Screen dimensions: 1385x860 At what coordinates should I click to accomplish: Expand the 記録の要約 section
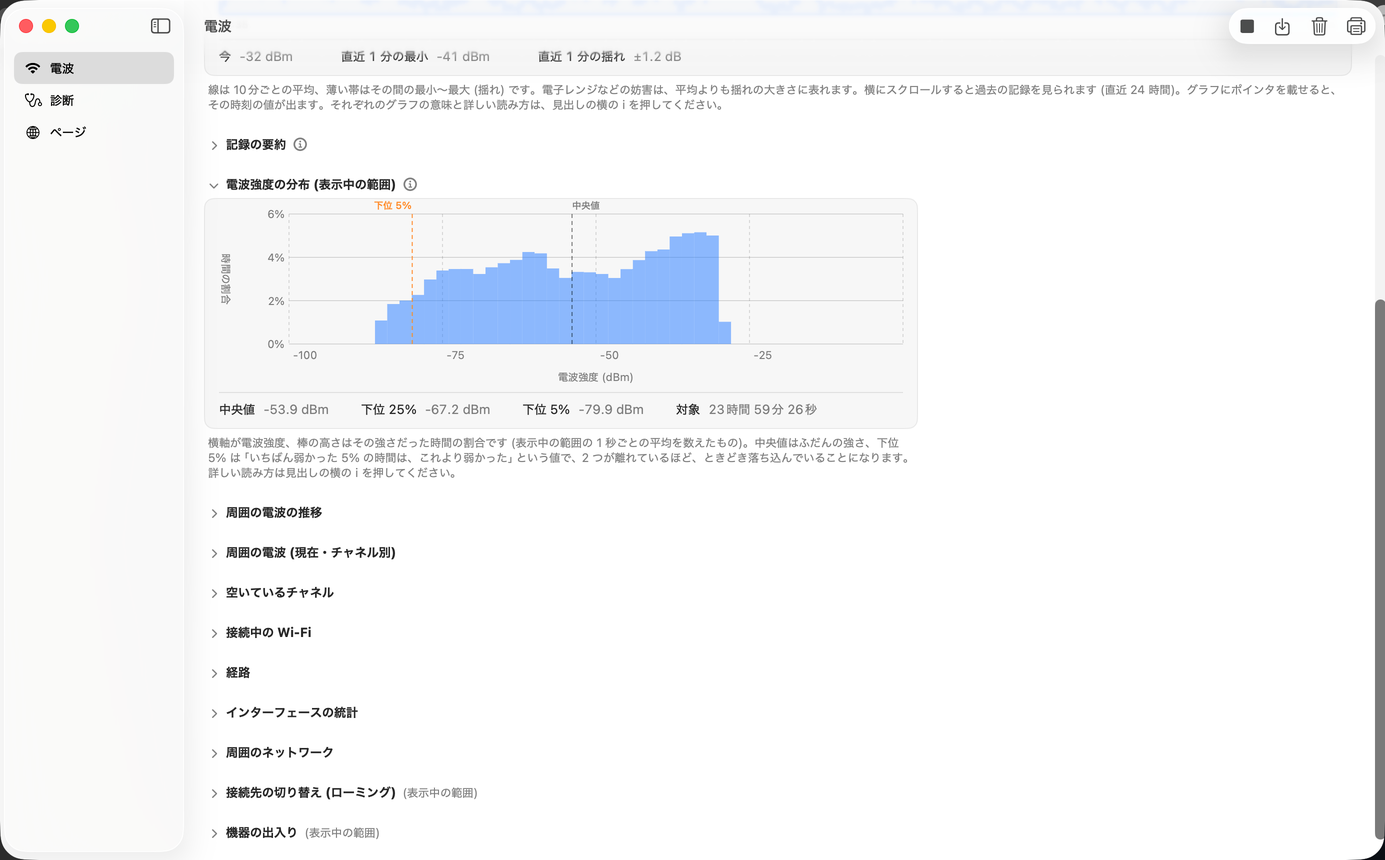coord(214,145)
